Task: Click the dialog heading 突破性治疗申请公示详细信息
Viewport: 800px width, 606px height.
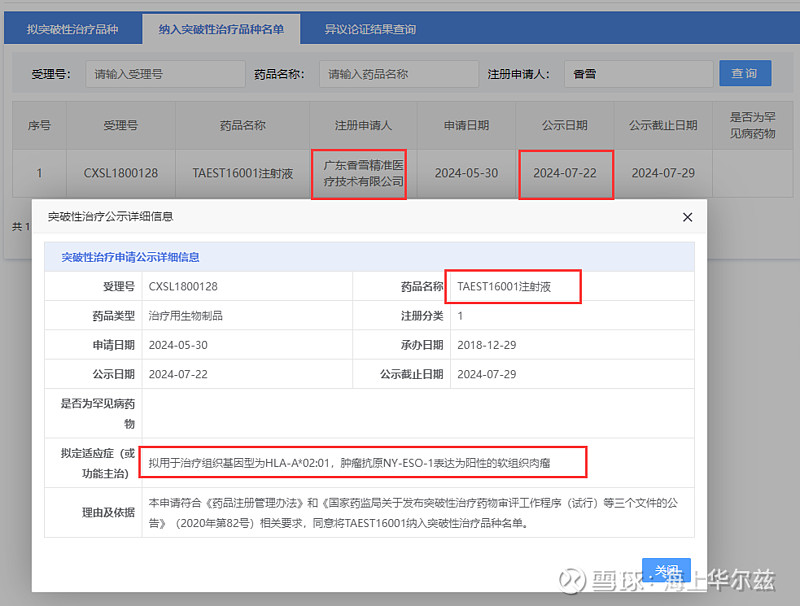Action: pos(131,257)
